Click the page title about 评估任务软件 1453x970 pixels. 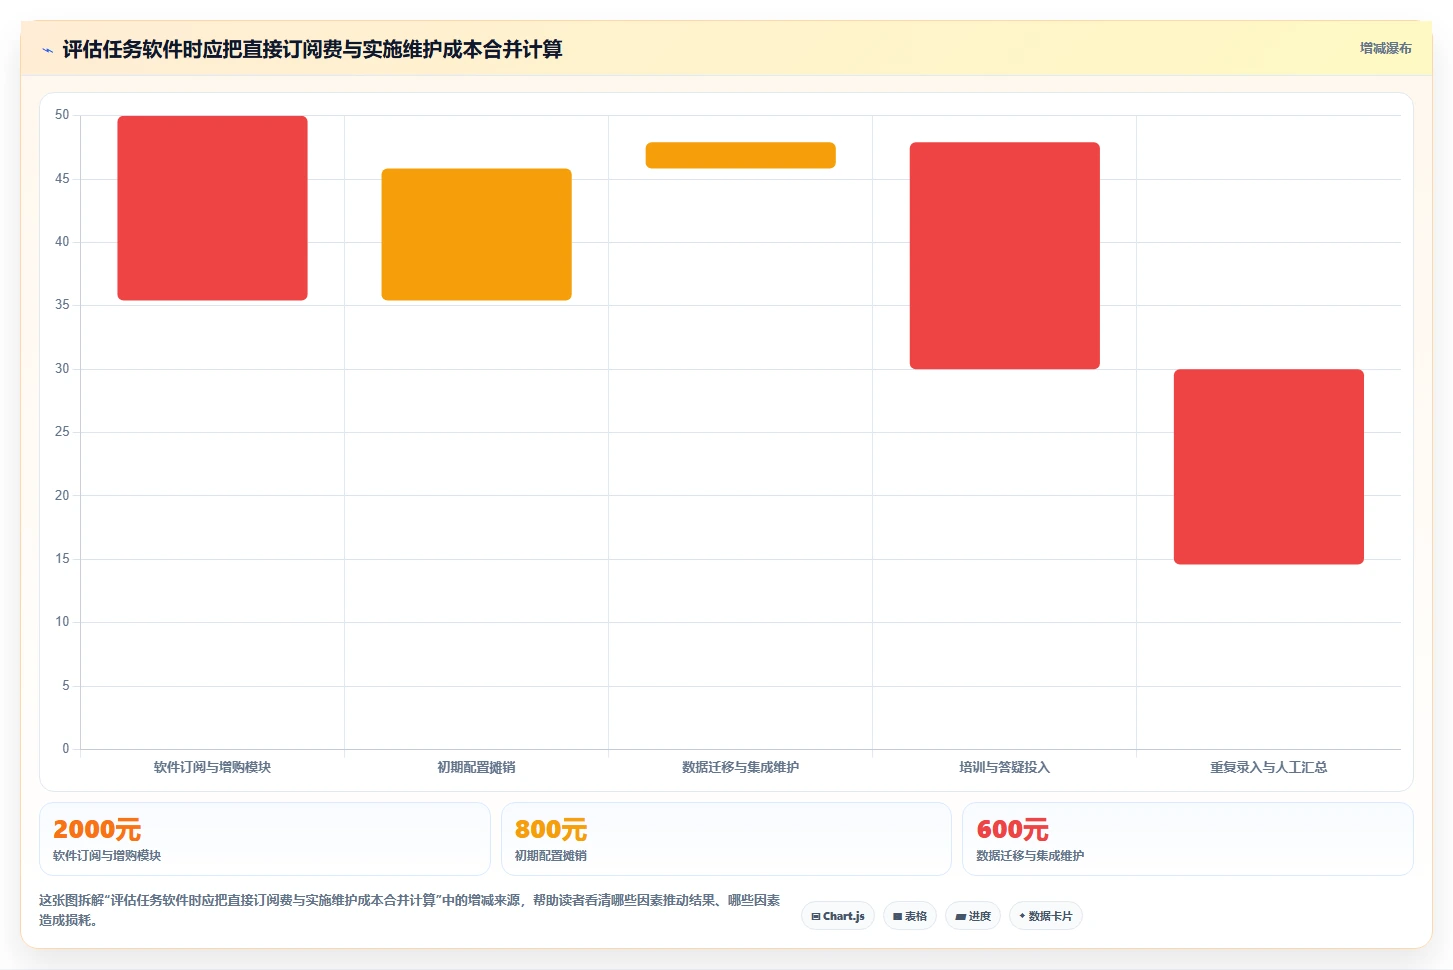(x=312, y=49)
